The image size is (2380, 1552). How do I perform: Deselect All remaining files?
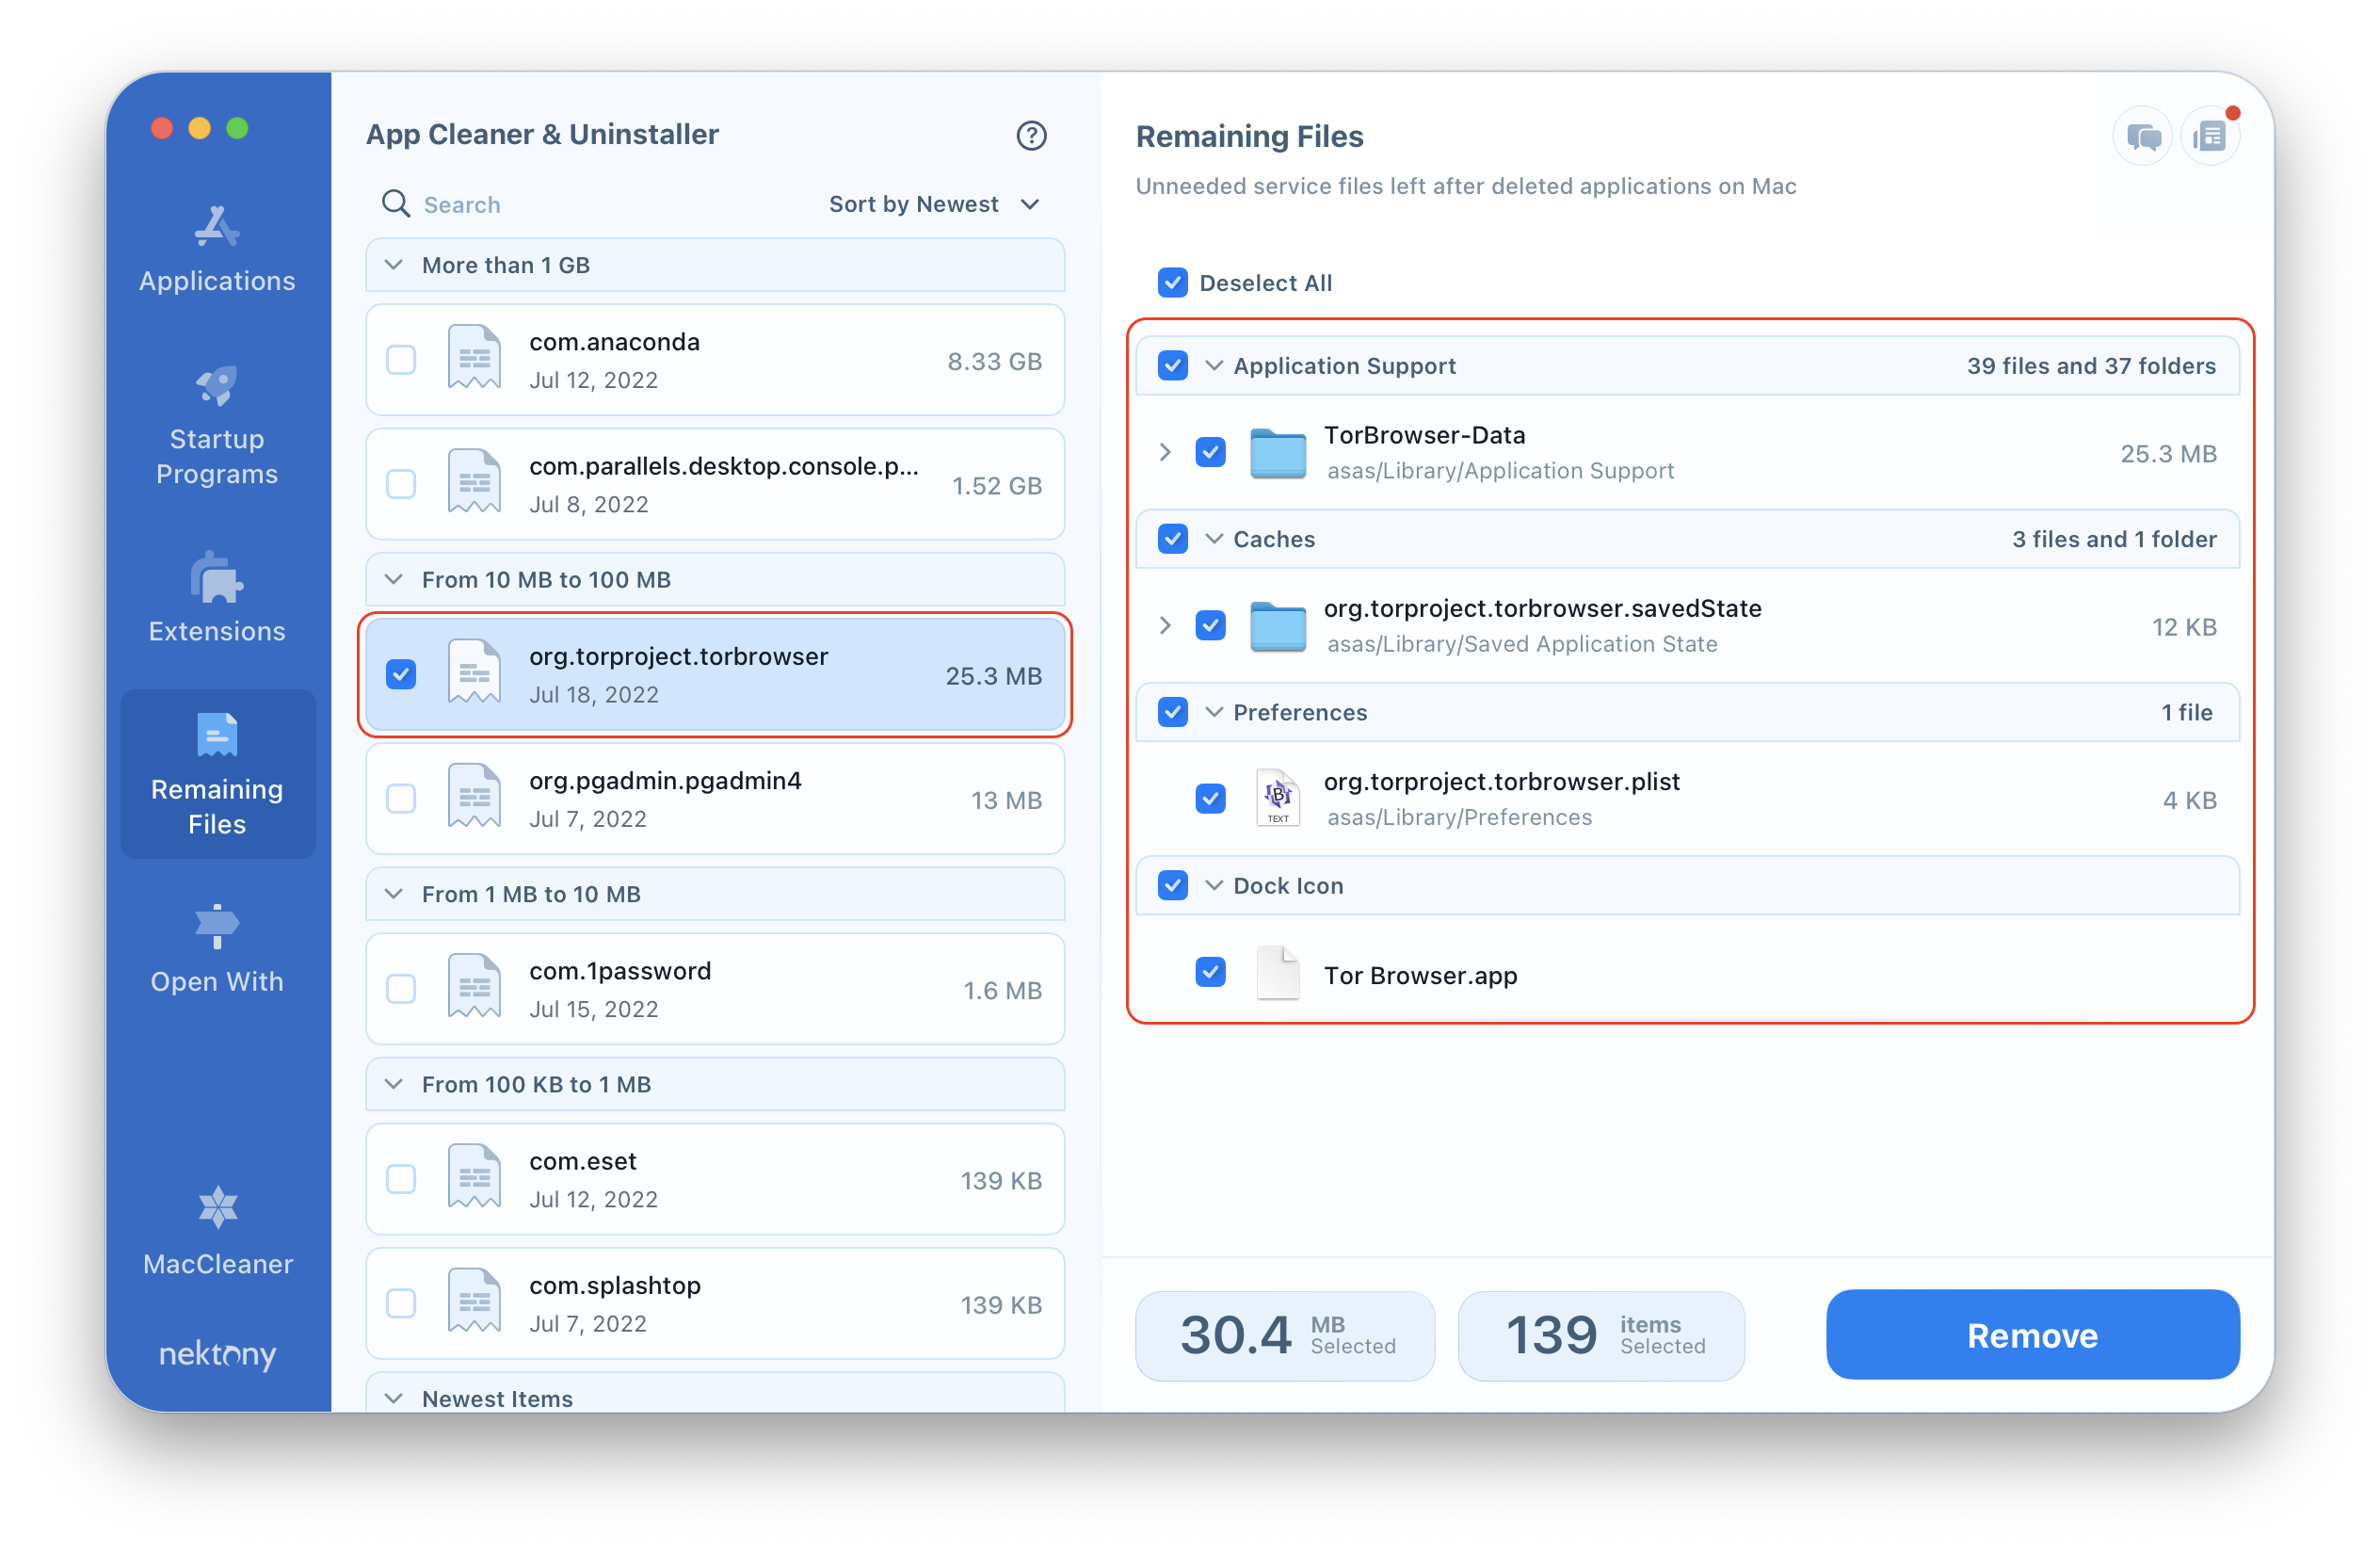tap(1174, 283)
